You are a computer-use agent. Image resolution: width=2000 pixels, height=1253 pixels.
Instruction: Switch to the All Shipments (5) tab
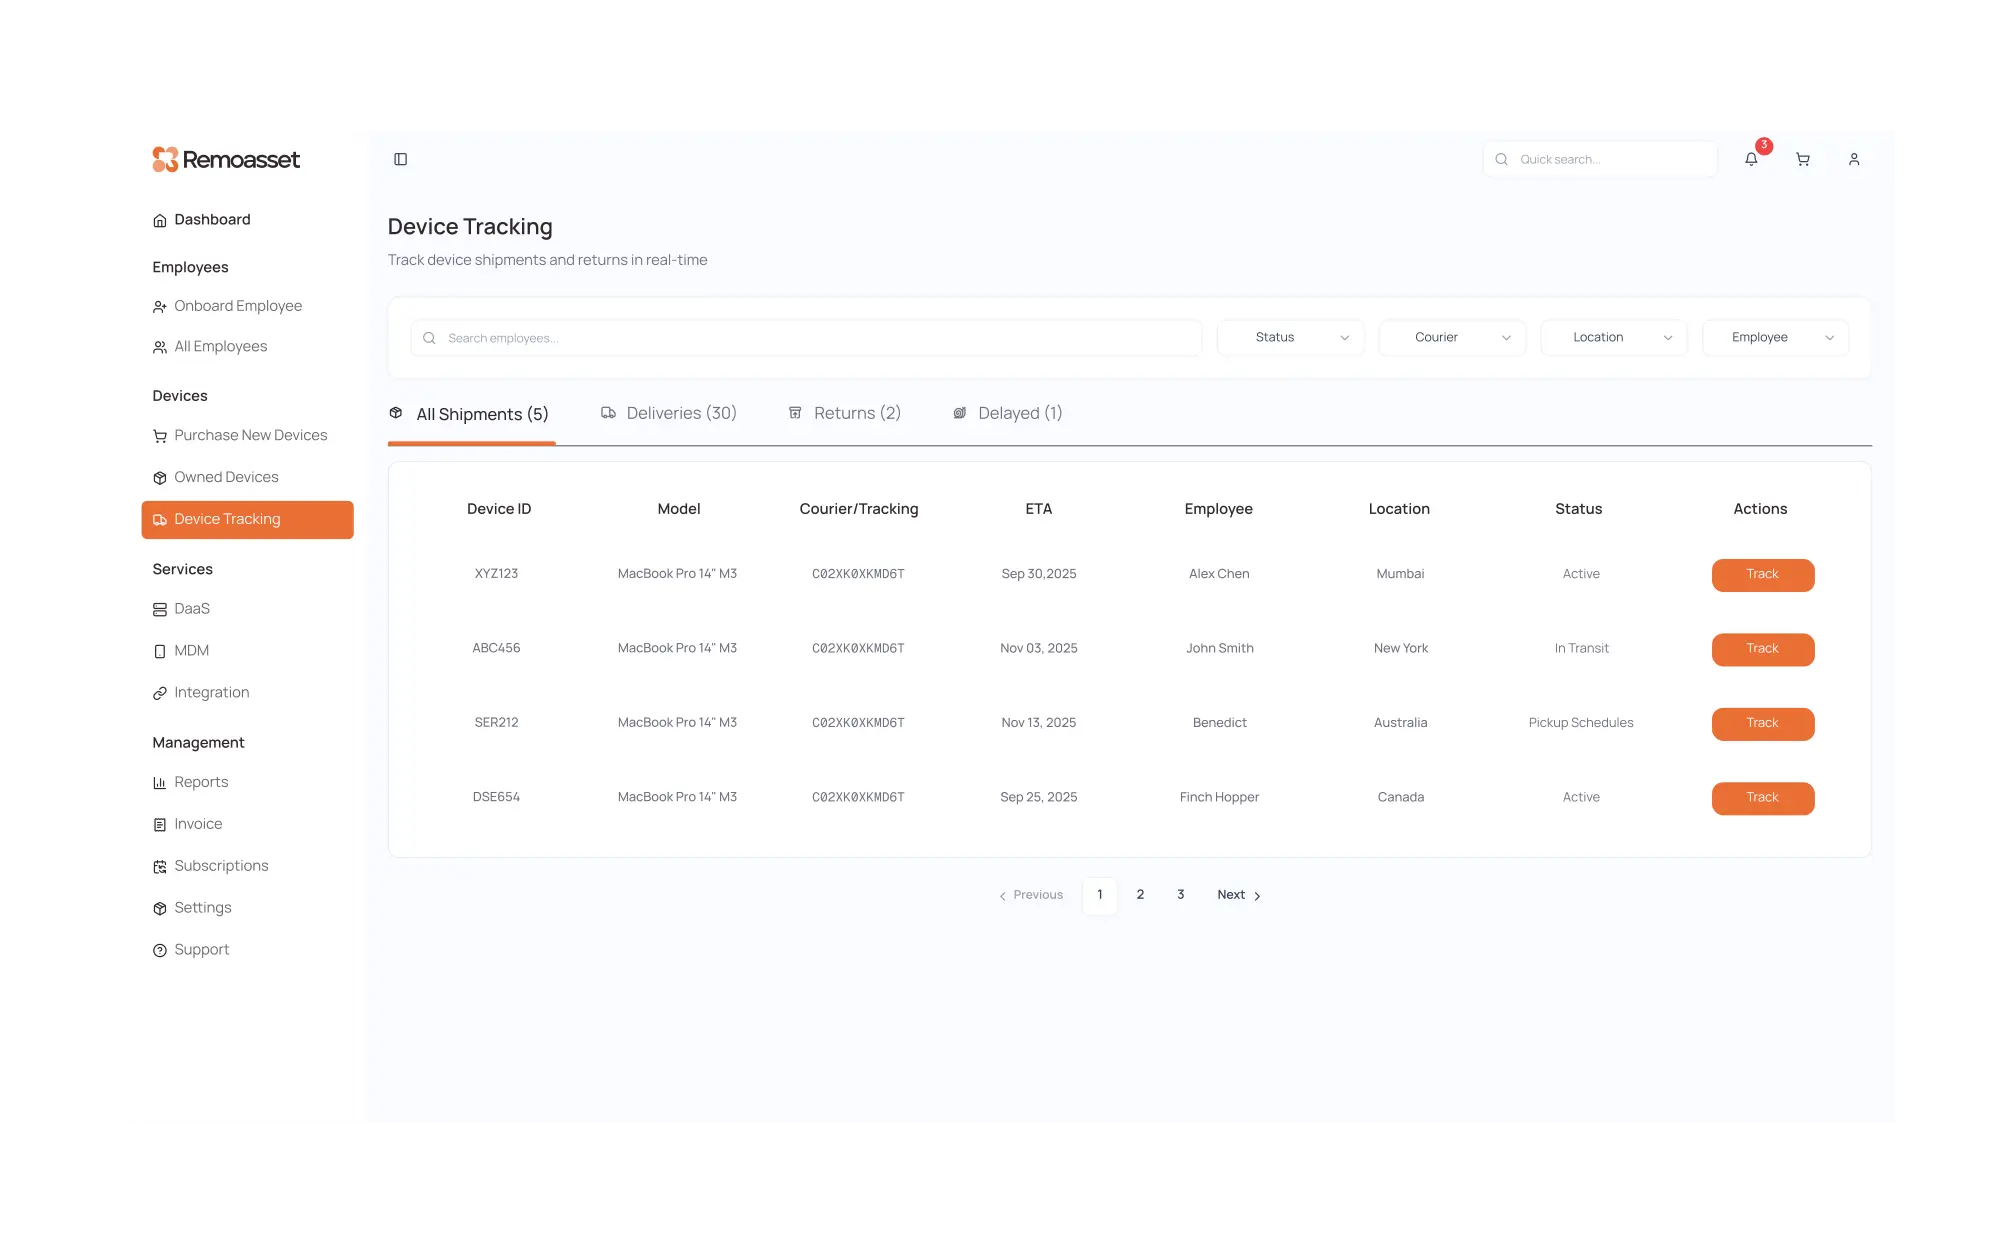[x=470, y=414]
